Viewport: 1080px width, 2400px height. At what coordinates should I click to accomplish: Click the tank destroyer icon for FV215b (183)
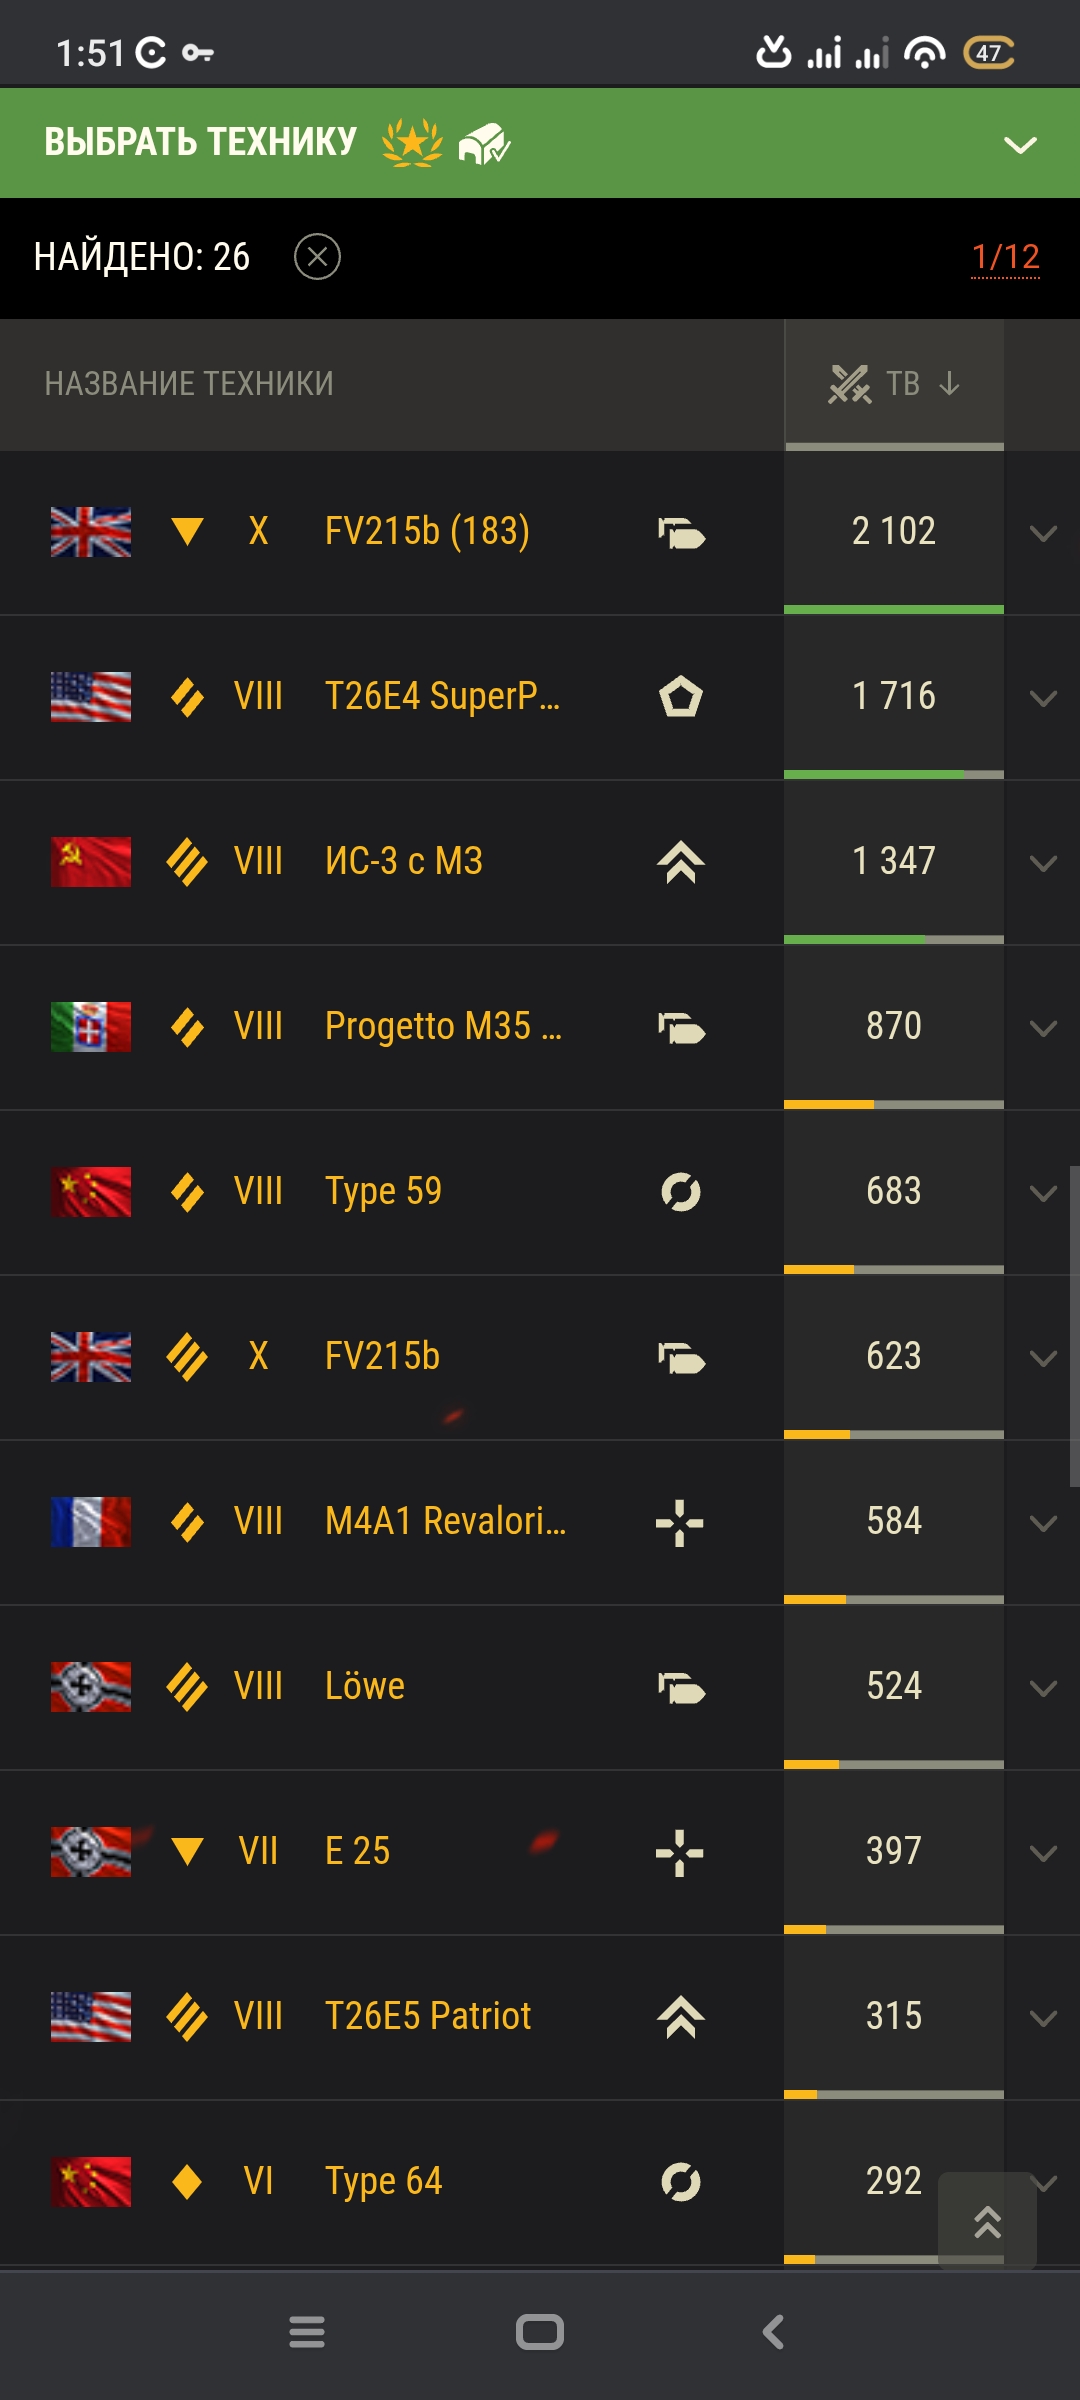pos(681,532)
